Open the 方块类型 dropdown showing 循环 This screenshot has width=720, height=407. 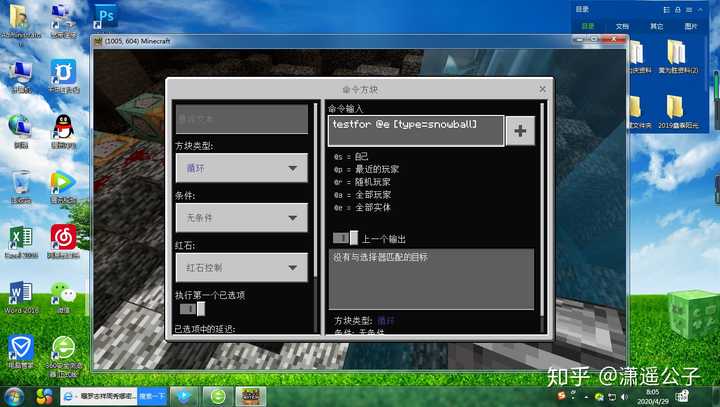tap(242, 168)
